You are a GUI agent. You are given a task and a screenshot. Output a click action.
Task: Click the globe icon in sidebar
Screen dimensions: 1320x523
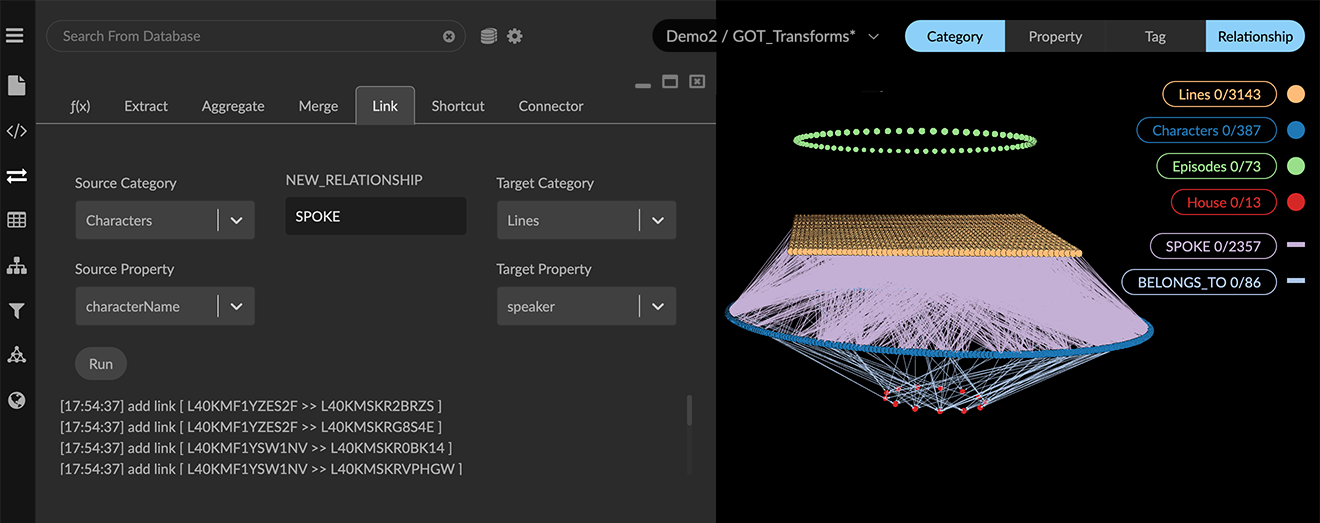click(16, 401)
